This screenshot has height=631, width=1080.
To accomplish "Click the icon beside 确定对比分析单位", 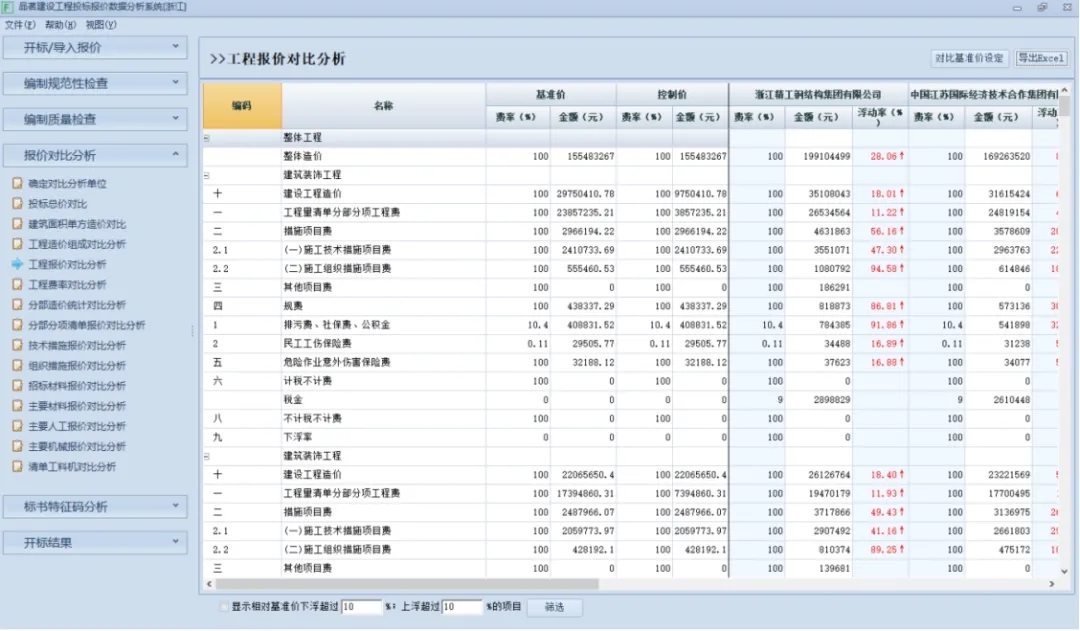I will pyautogui.click(x=17, y=184).
